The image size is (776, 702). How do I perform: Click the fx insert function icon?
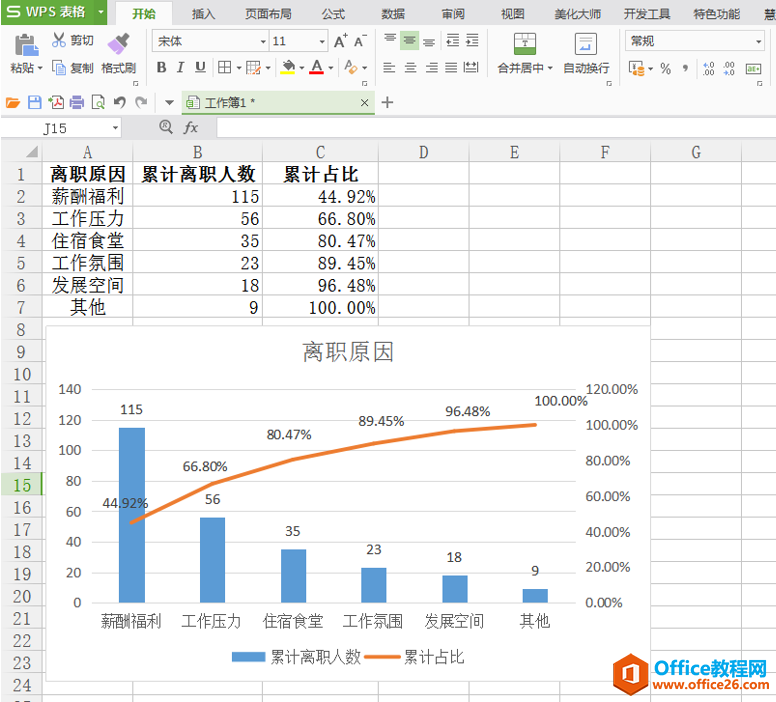[191, 128]
